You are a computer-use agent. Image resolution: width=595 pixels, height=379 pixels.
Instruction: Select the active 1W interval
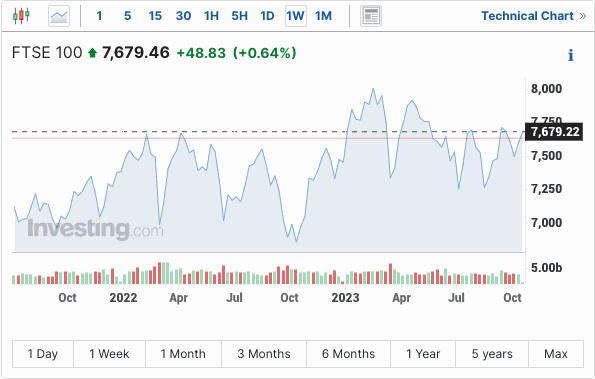click(296, 16)
